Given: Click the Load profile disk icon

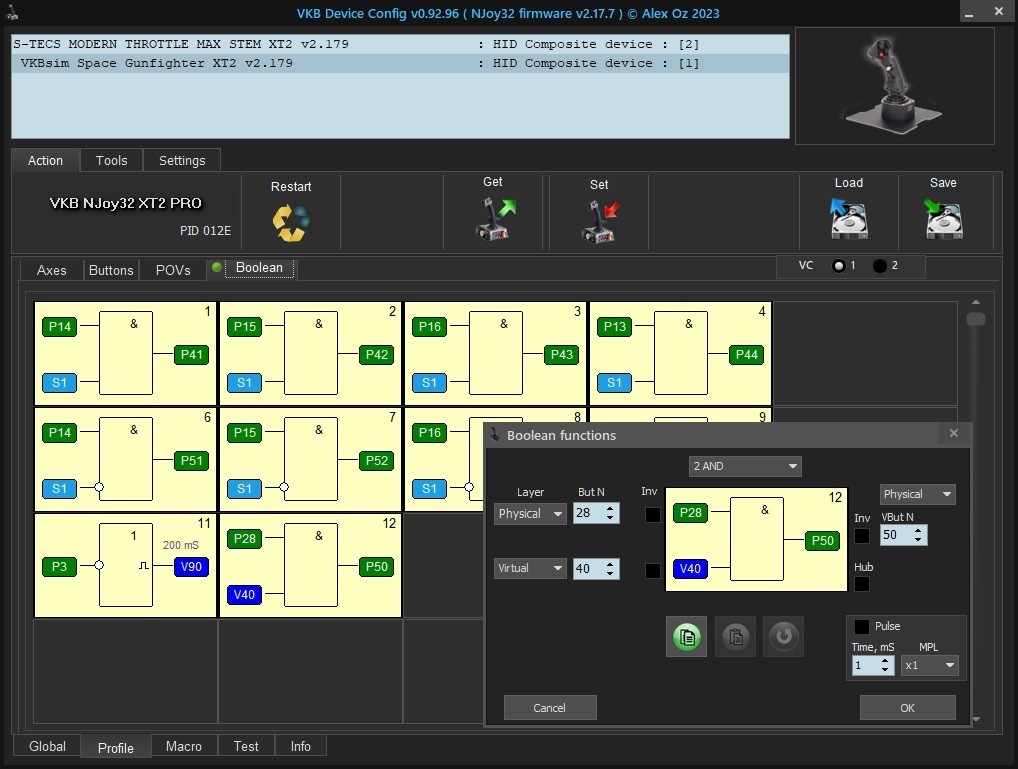Looking at the screenshot, I should 848,219.
